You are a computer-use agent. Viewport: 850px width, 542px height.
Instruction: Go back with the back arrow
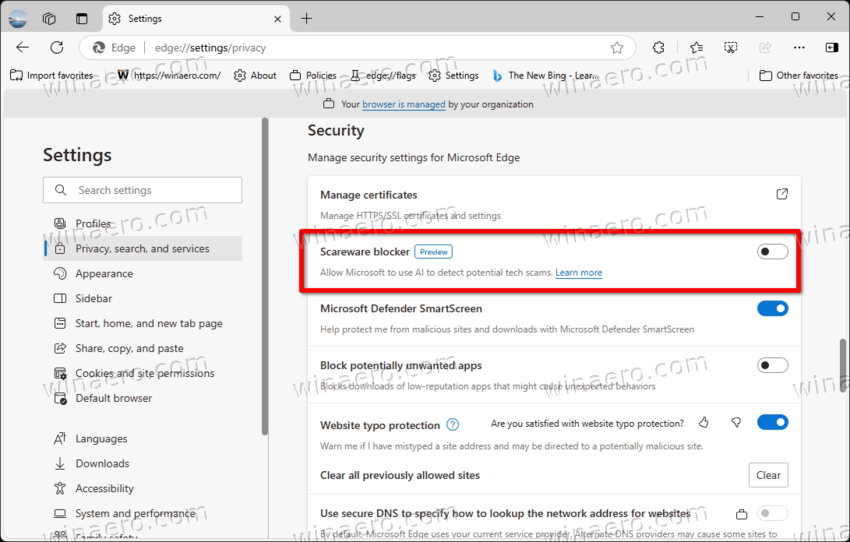coord(23,48)
